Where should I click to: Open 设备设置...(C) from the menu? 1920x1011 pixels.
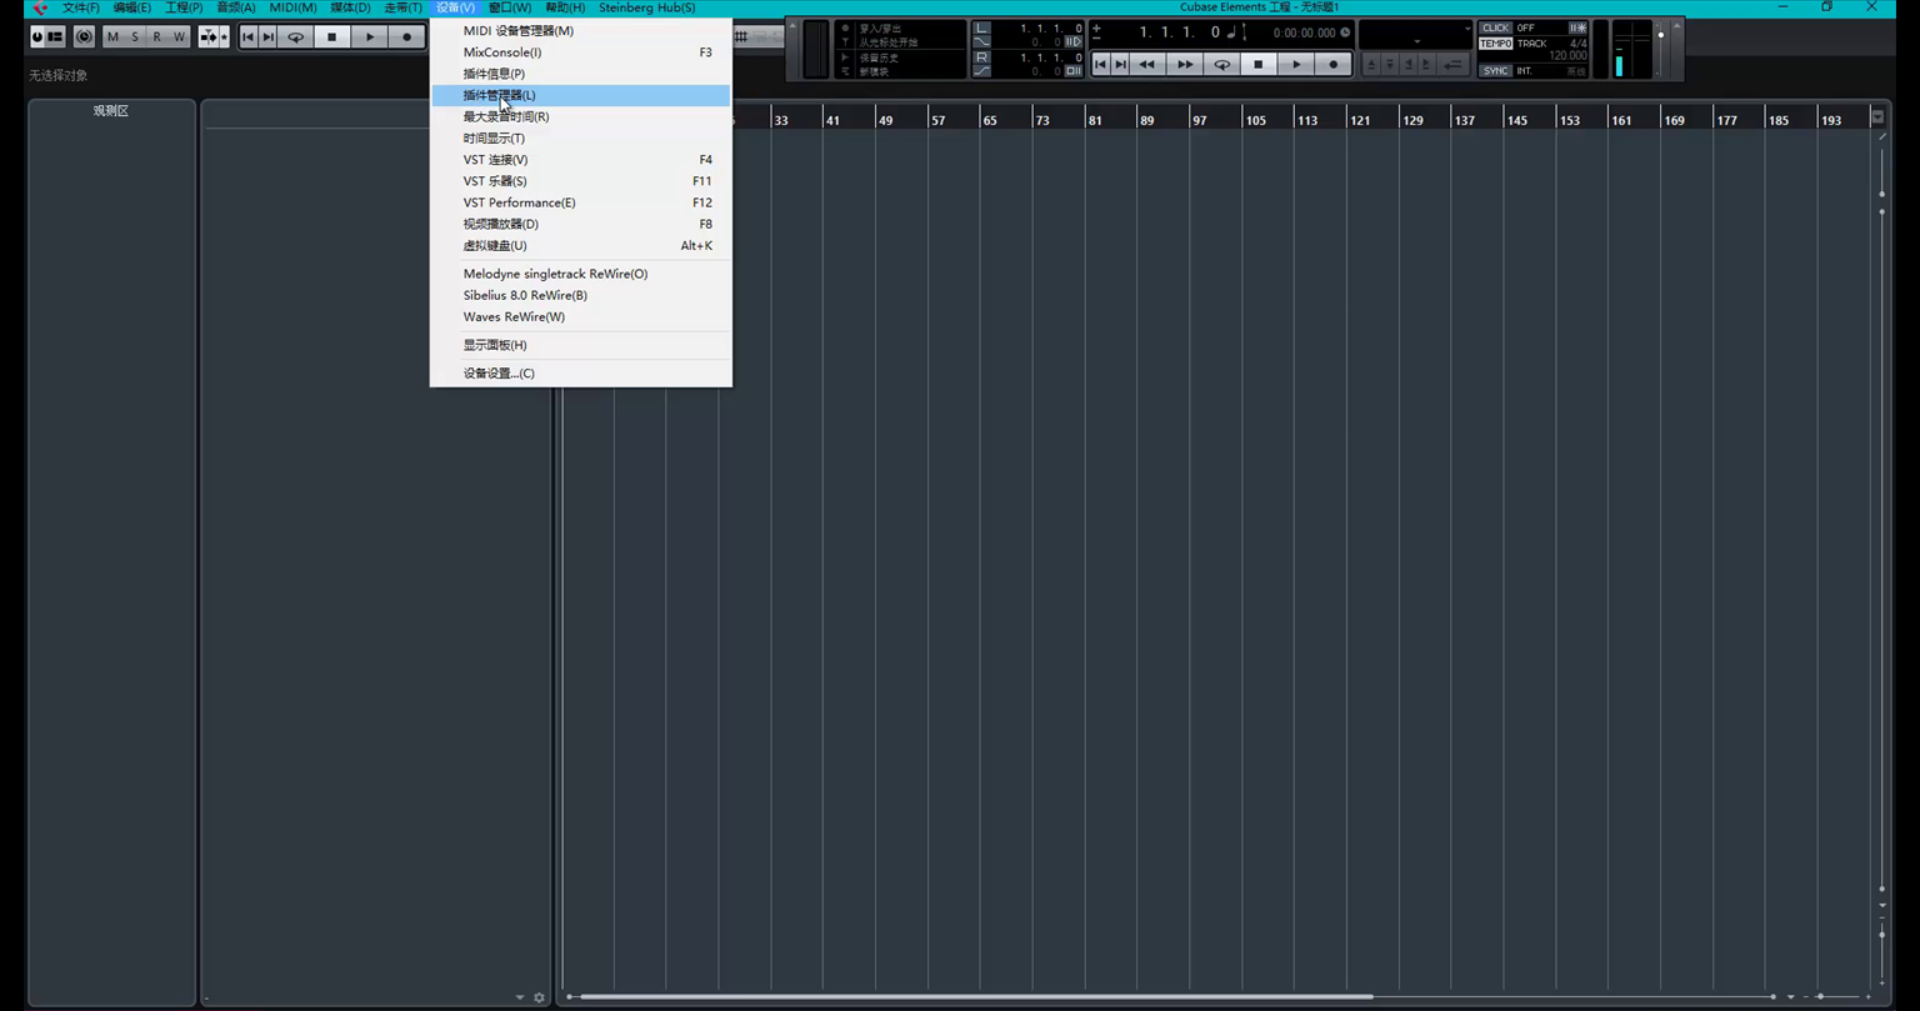coord(580,374)
